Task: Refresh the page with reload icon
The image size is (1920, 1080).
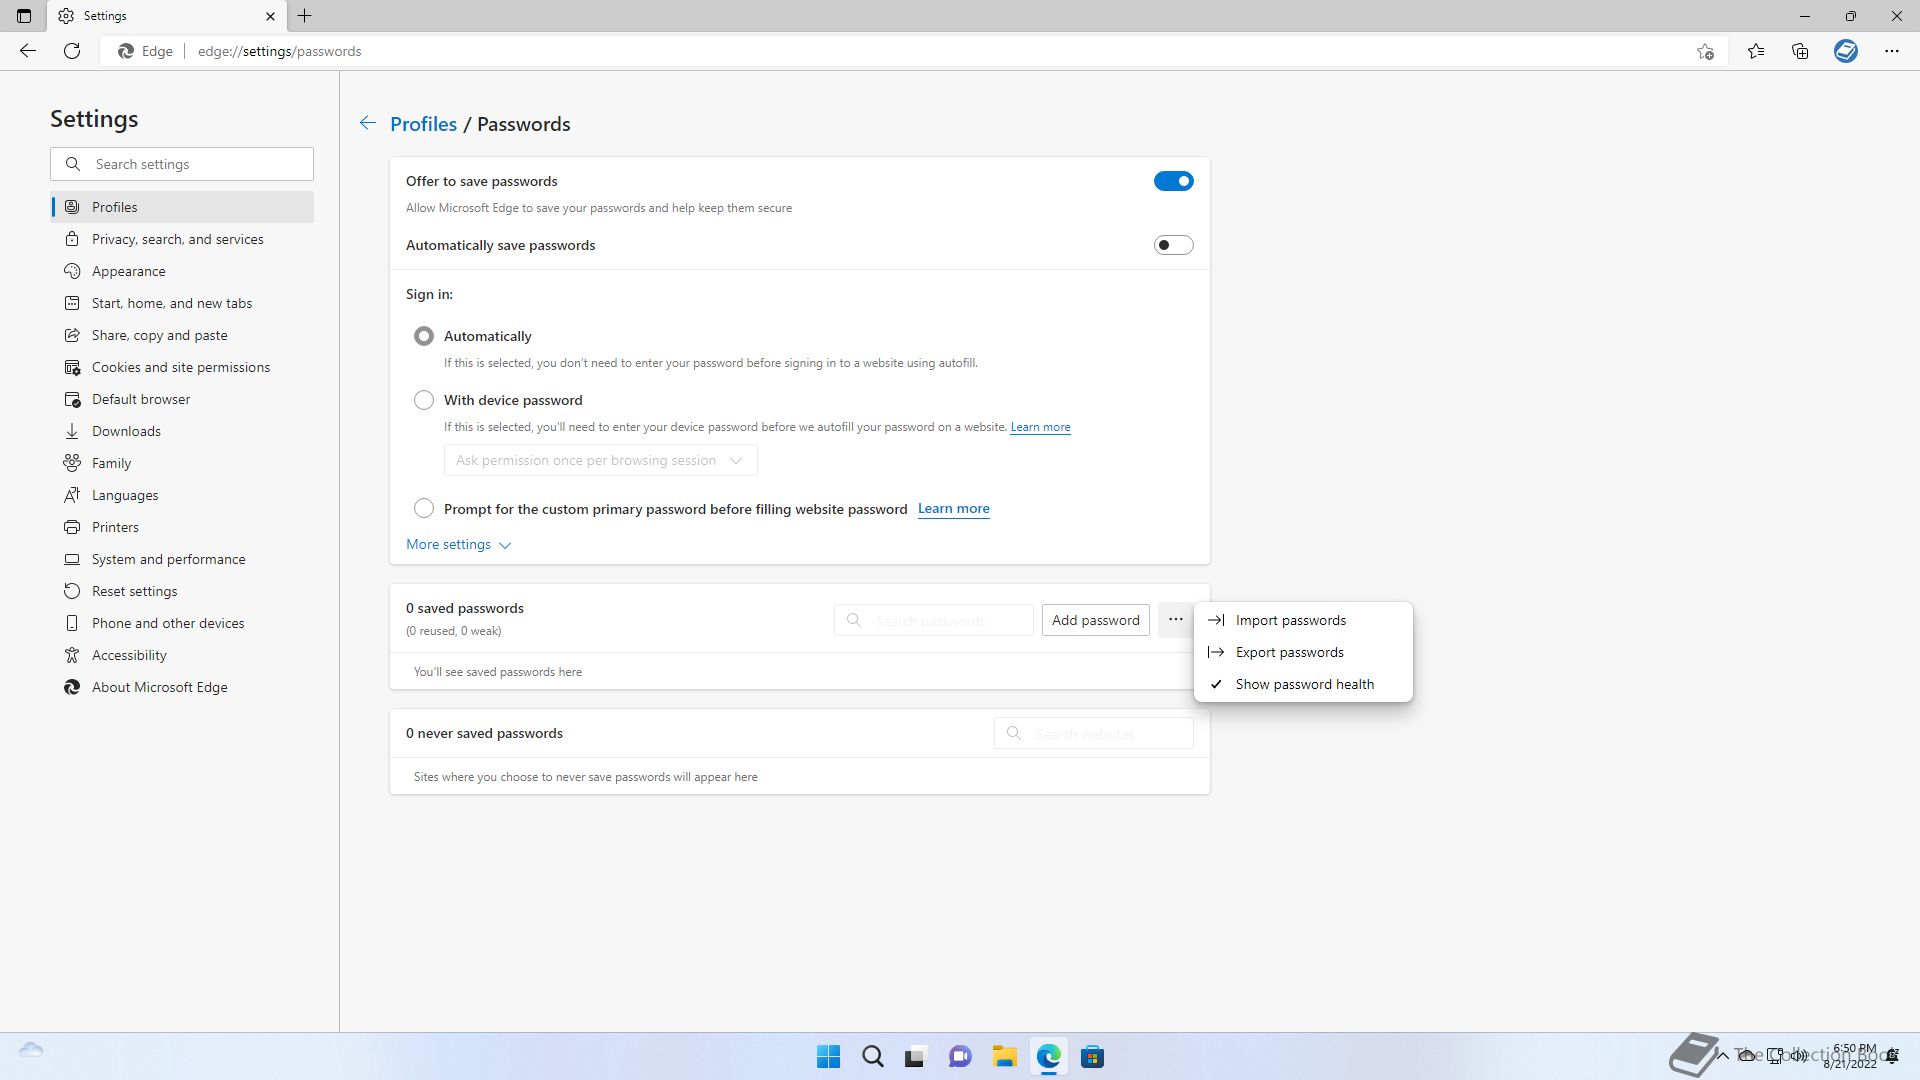Action: tap(72, 51)
